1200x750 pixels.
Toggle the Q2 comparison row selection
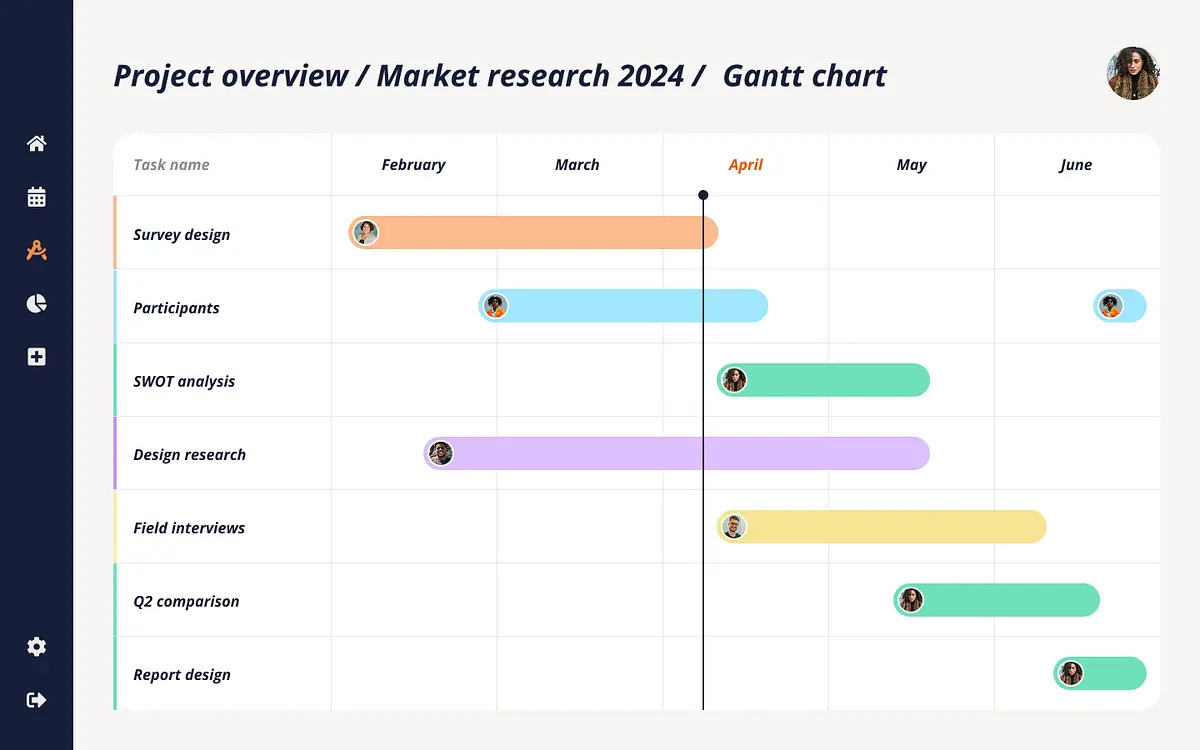(x=186, y=601)
